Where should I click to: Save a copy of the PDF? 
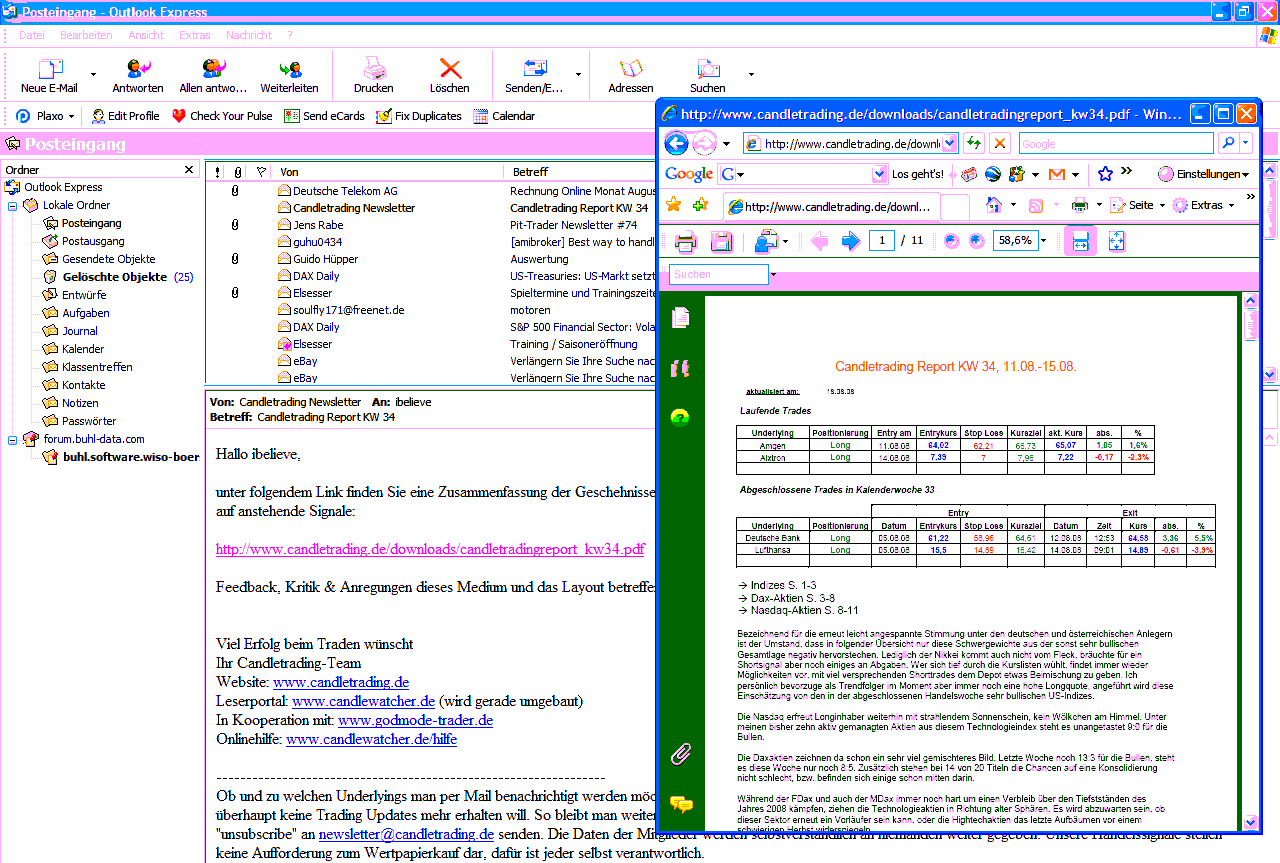coord(721,241)
